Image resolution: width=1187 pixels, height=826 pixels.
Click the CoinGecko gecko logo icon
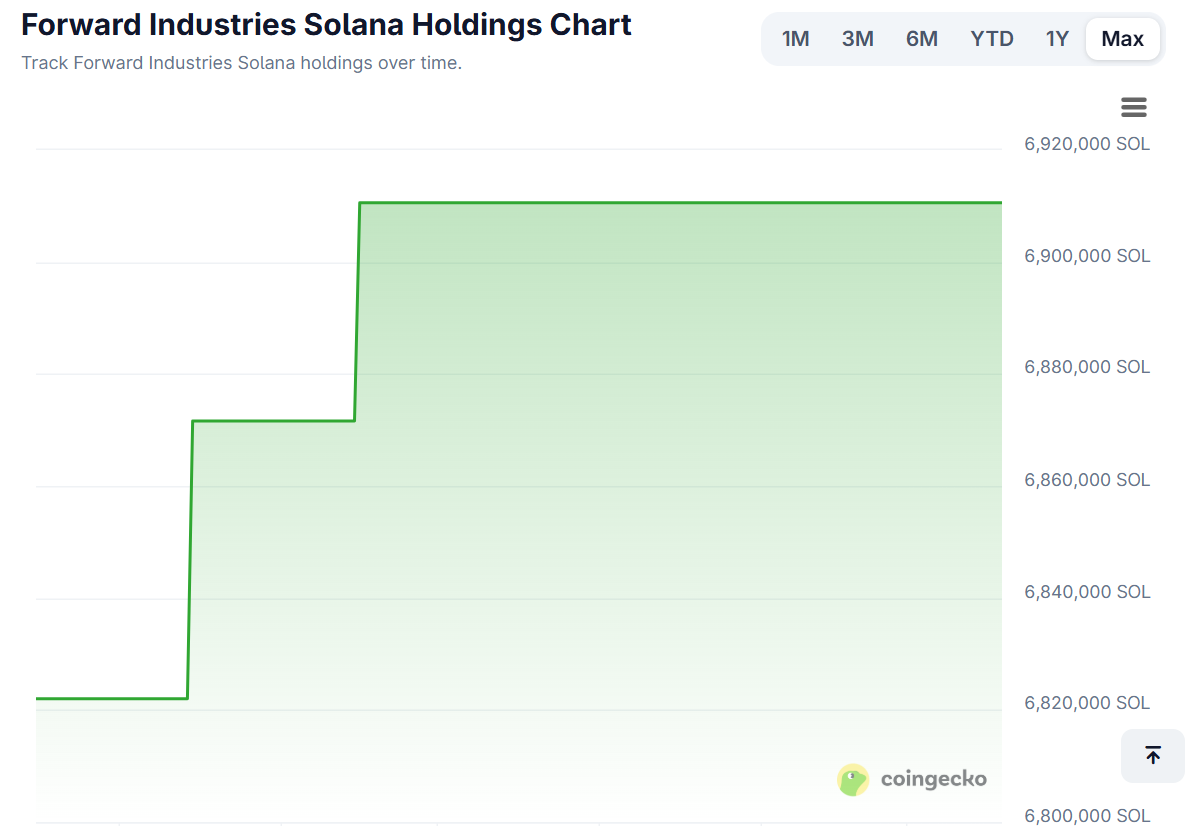click(x=852, y=779)
